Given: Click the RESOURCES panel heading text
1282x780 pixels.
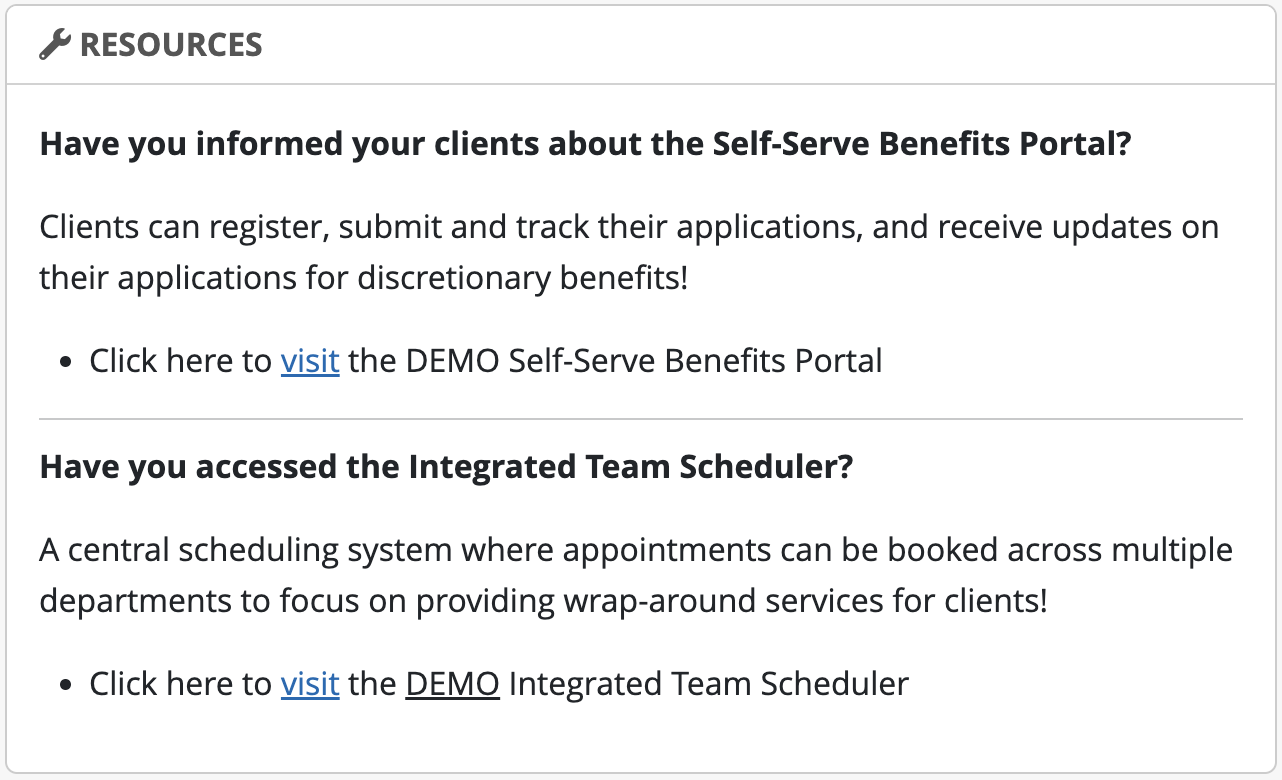Looking at the screenshot, I should (171, 45).
